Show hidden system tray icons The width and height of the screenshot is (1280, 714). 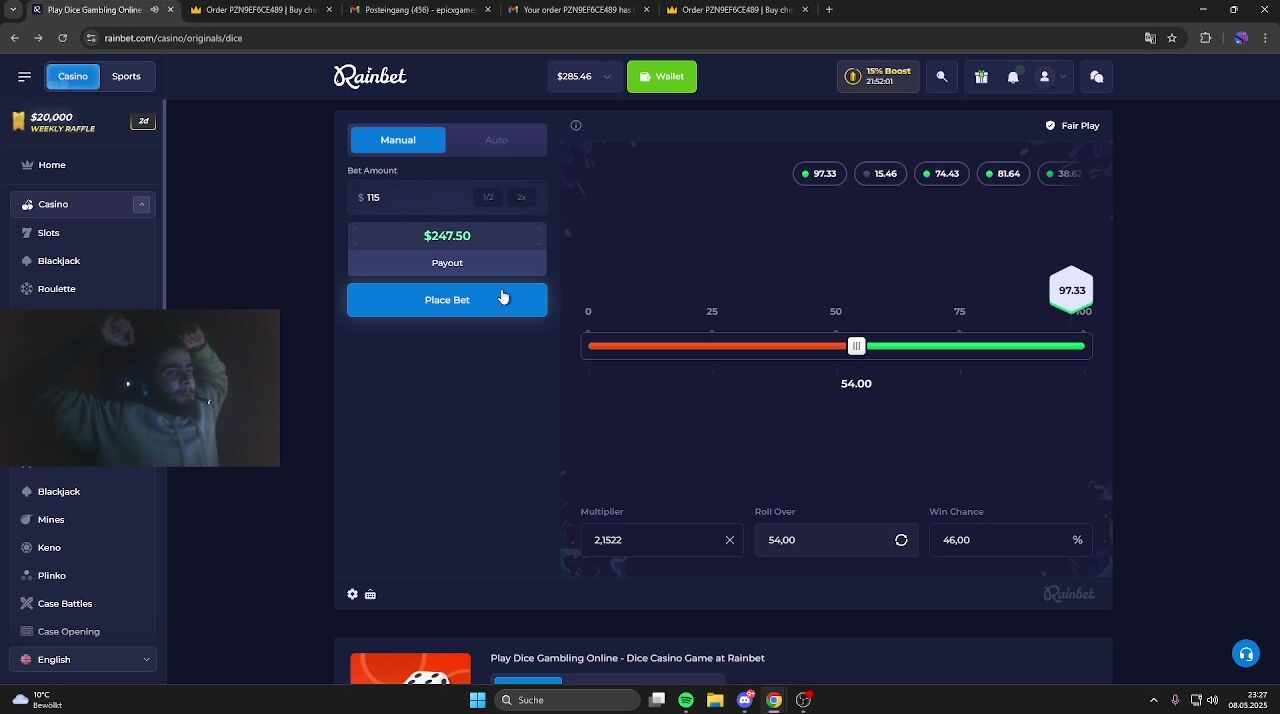click(x=1154, y=700)
